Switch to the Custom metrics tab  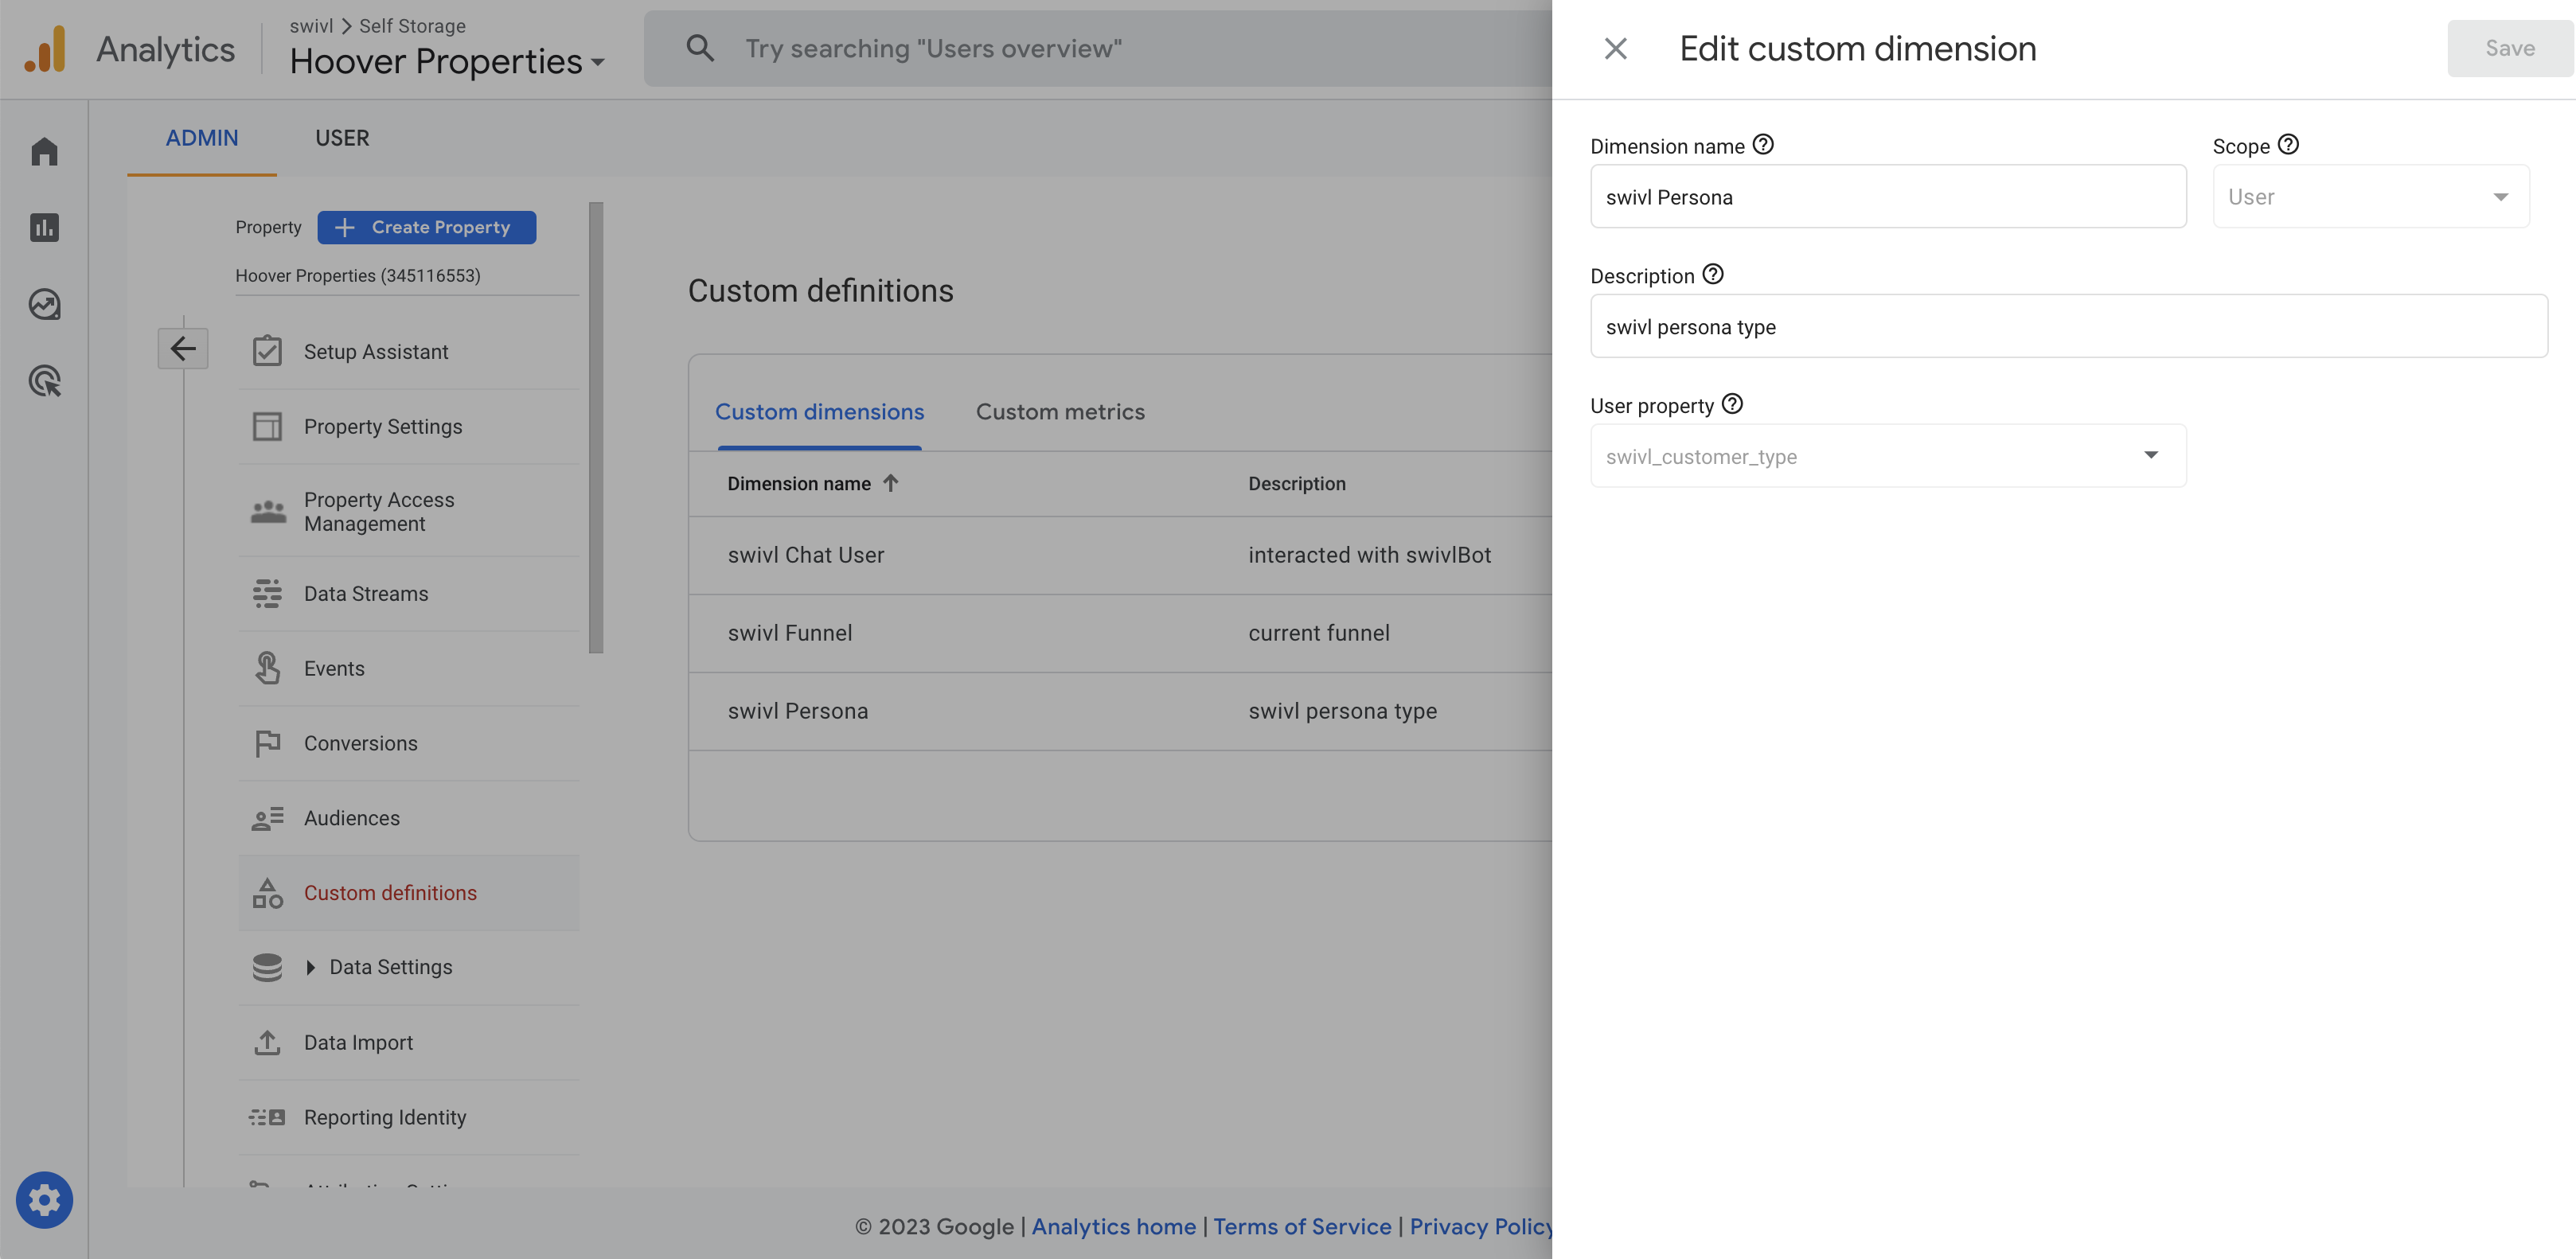pos(1060,412)
